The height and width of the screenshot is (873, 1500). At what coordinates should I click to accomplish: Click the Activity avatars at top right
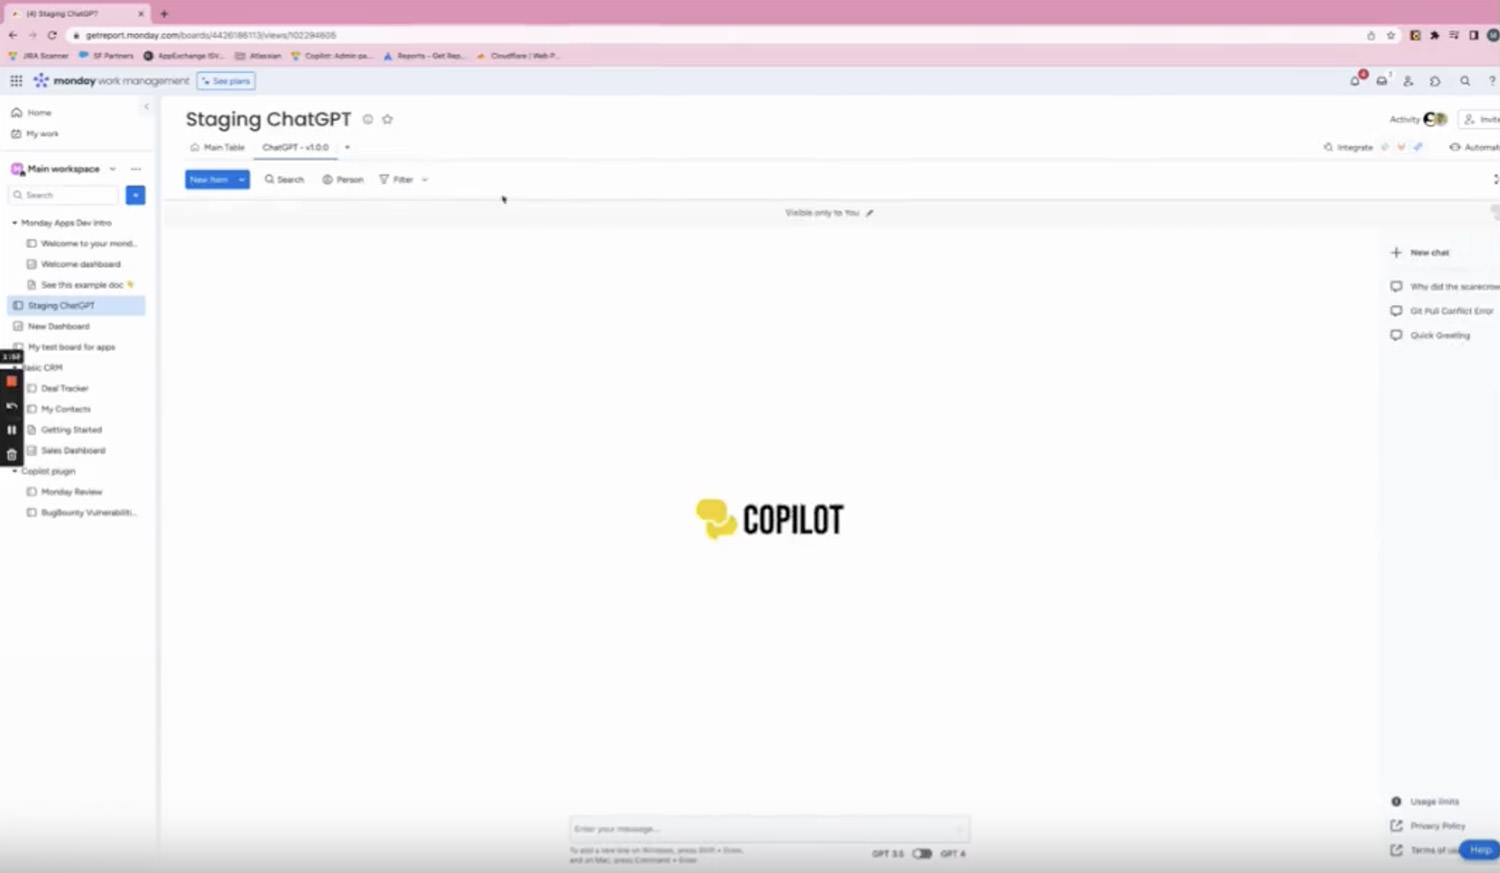click(x=1435, y=119)
